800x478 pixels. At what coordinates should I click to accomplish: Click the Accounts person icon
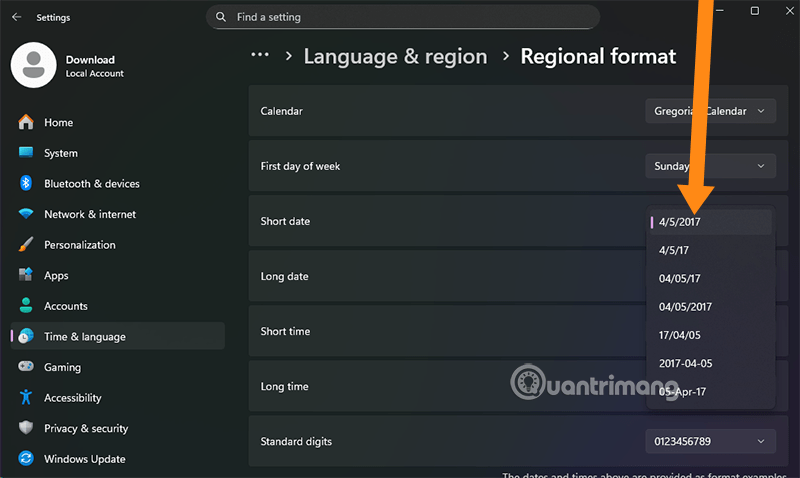pyautogui.click(x=26, y=306)
